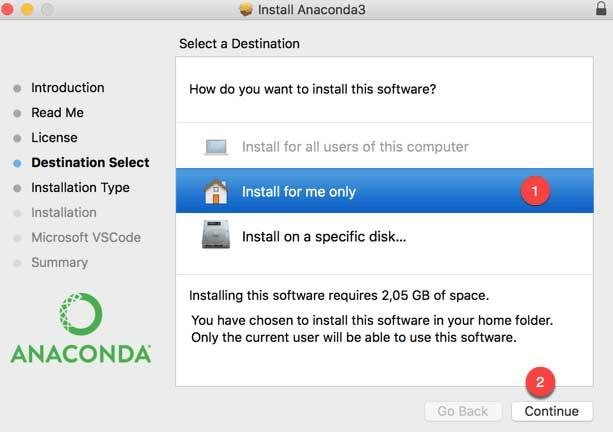Jump to the License step

(54, 138)
